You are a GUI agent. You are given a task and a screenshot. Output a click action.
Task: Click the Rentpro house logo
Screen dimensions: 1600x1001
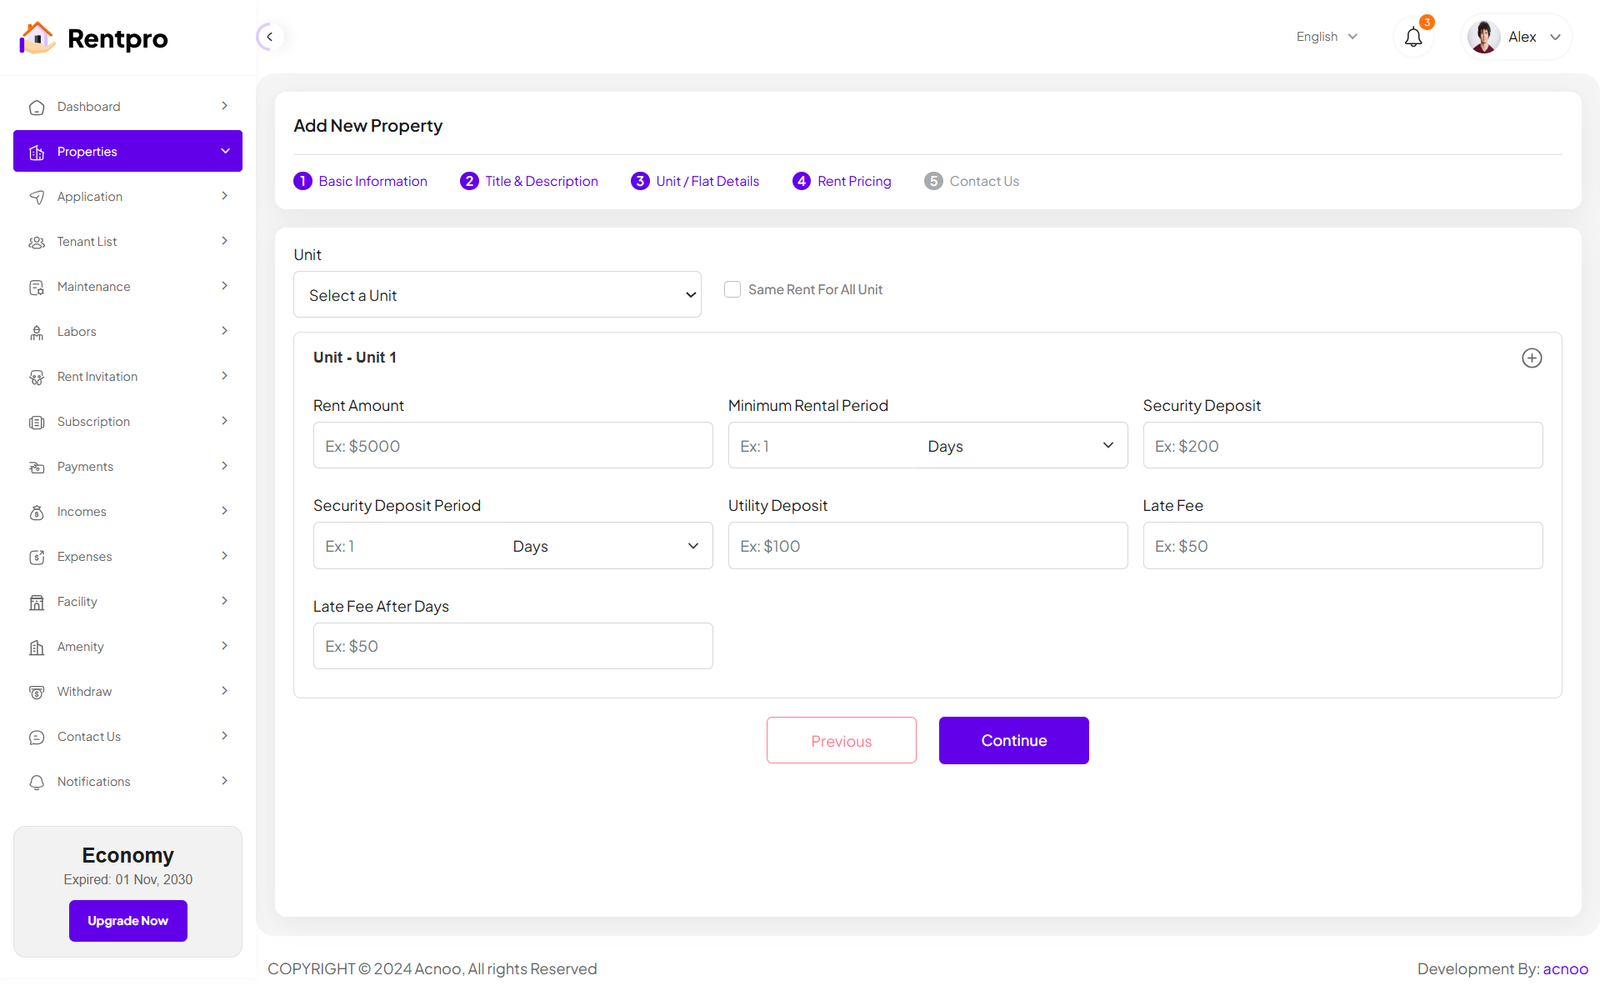[37, 38]
